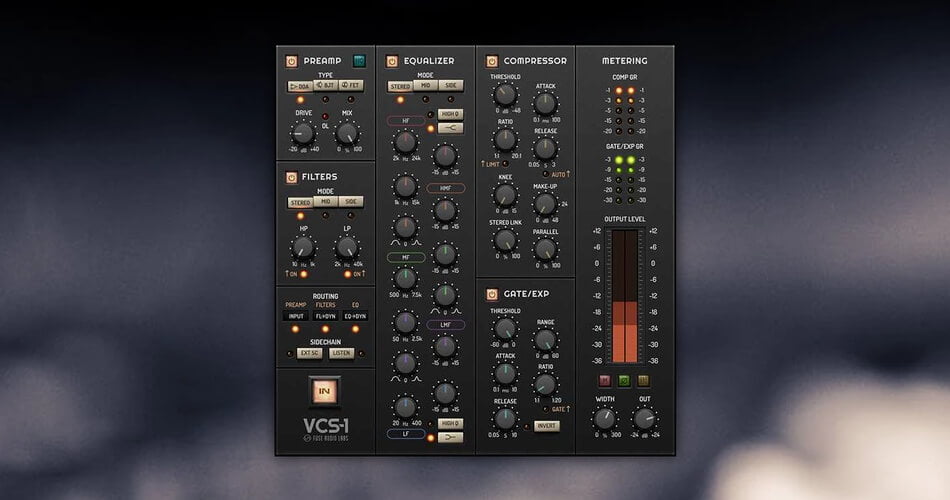Toggle the Compressor section power button
Screen dimensions: 950x500
pyautogui.click(x=492, y=61)
